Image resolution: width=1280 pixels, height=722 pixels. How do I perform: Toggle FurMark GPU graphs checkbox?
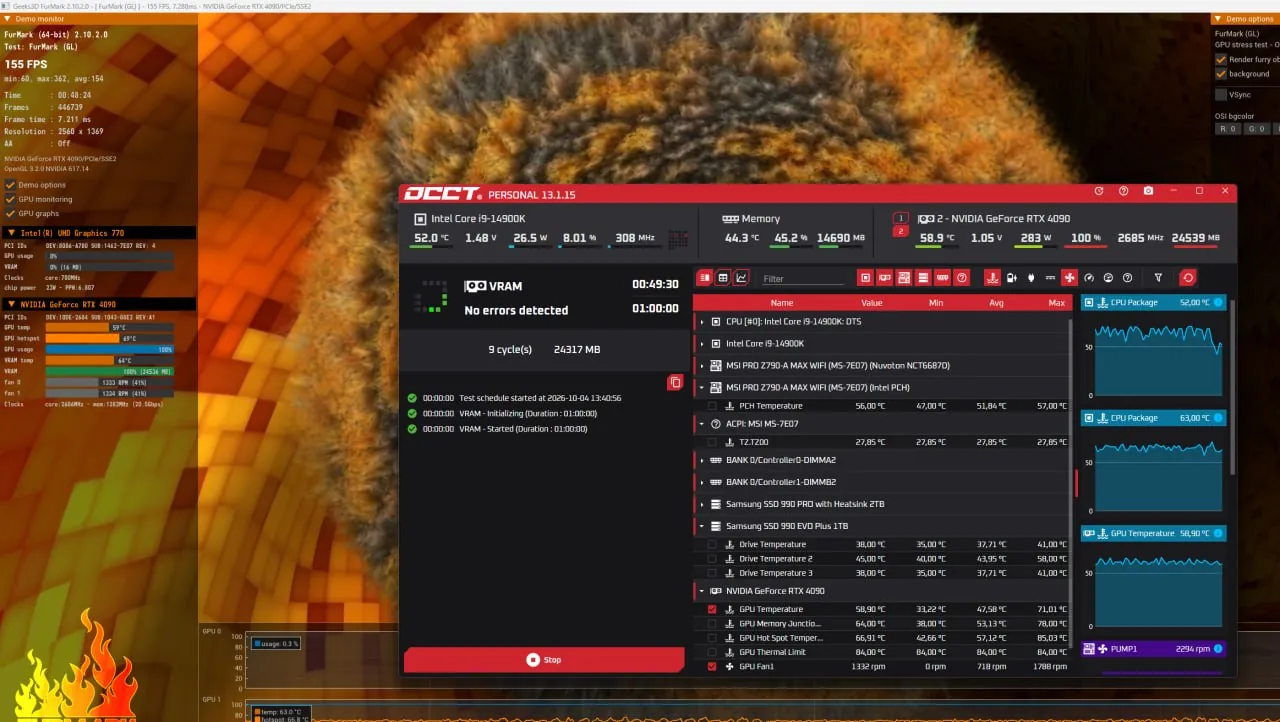[10, 213]
